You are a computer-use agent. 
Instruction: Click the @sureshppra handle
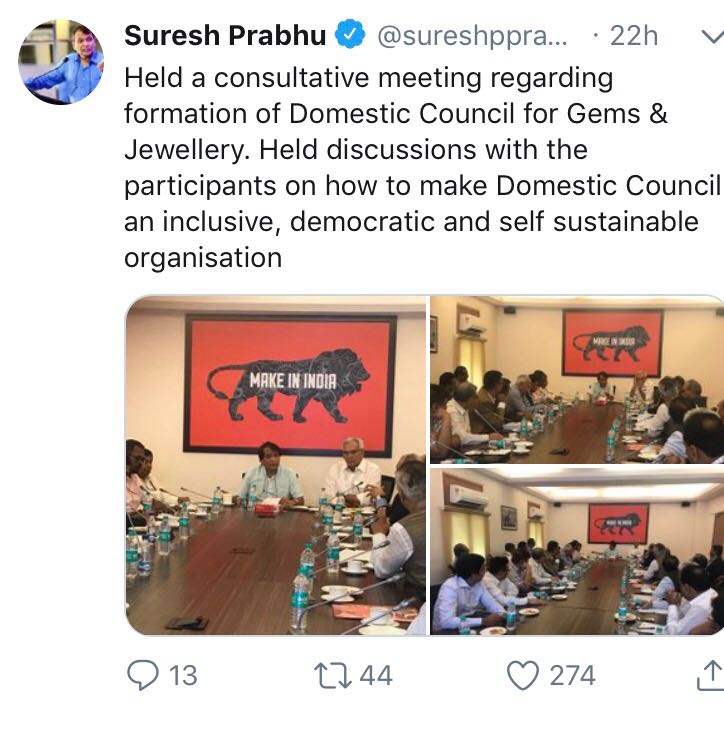click(472, 37)
